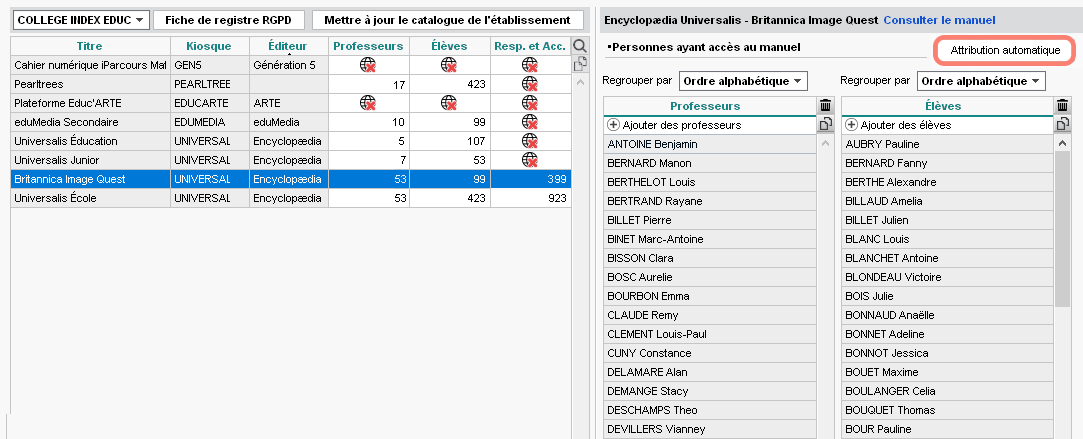
Task: Select the Universalis Junior row
Action: pos(291,159)
